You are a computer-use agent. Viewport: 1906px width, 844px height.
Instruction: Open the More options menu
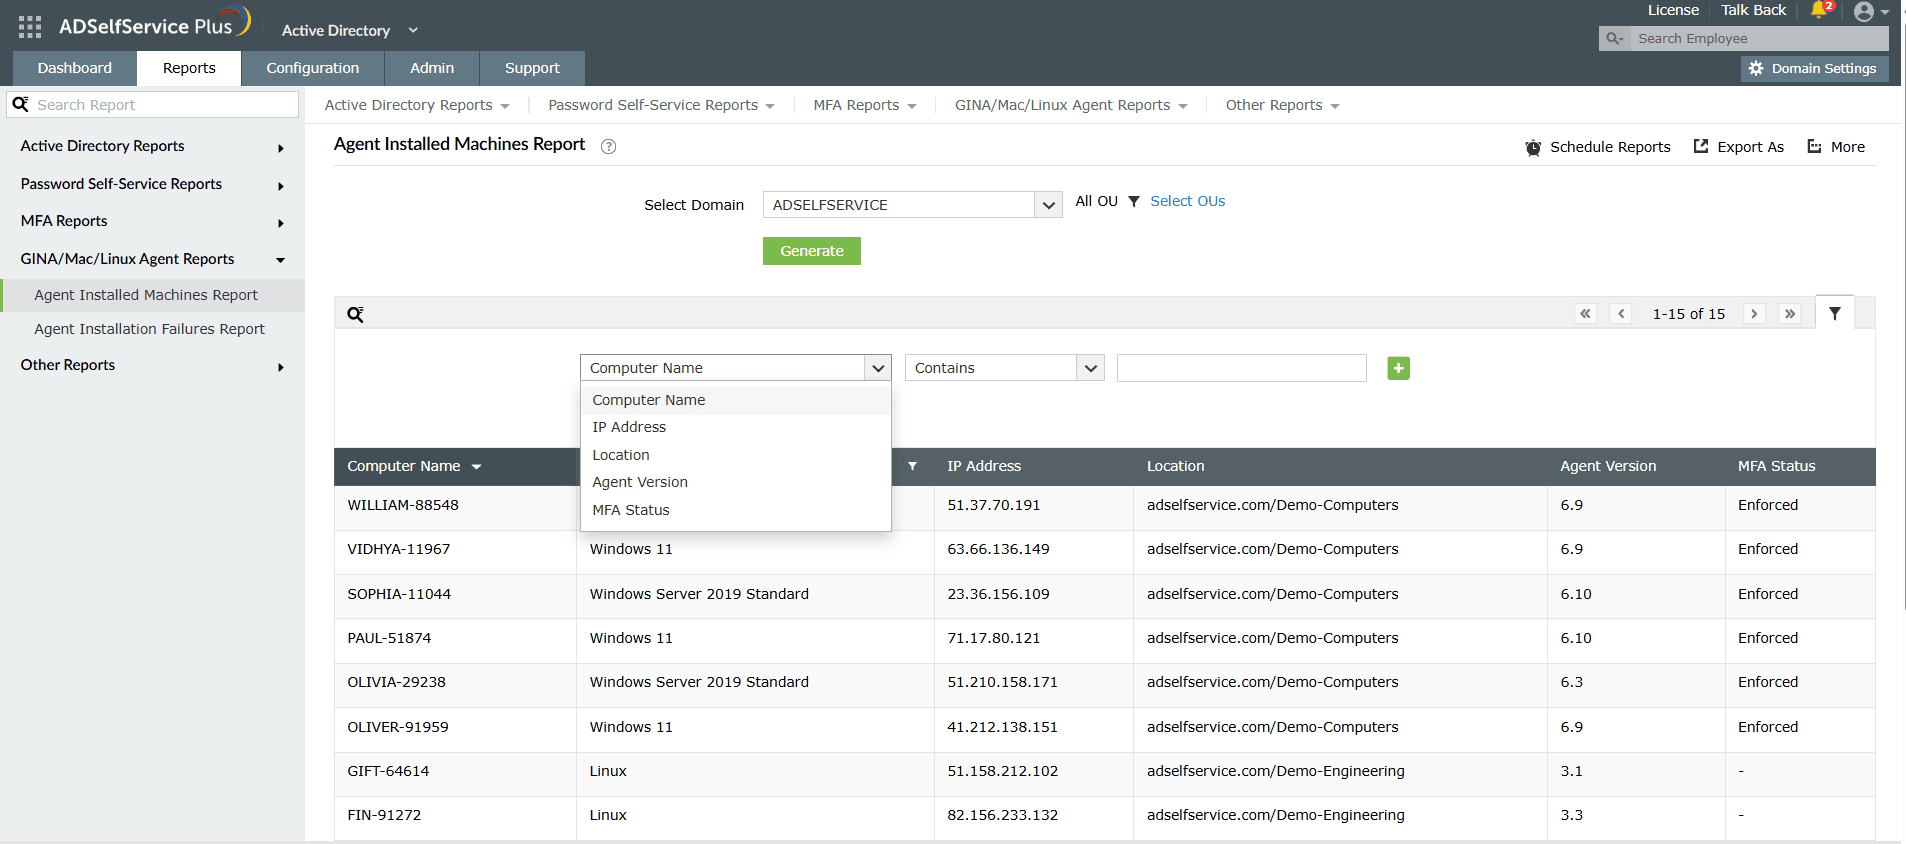[1836, 147]
